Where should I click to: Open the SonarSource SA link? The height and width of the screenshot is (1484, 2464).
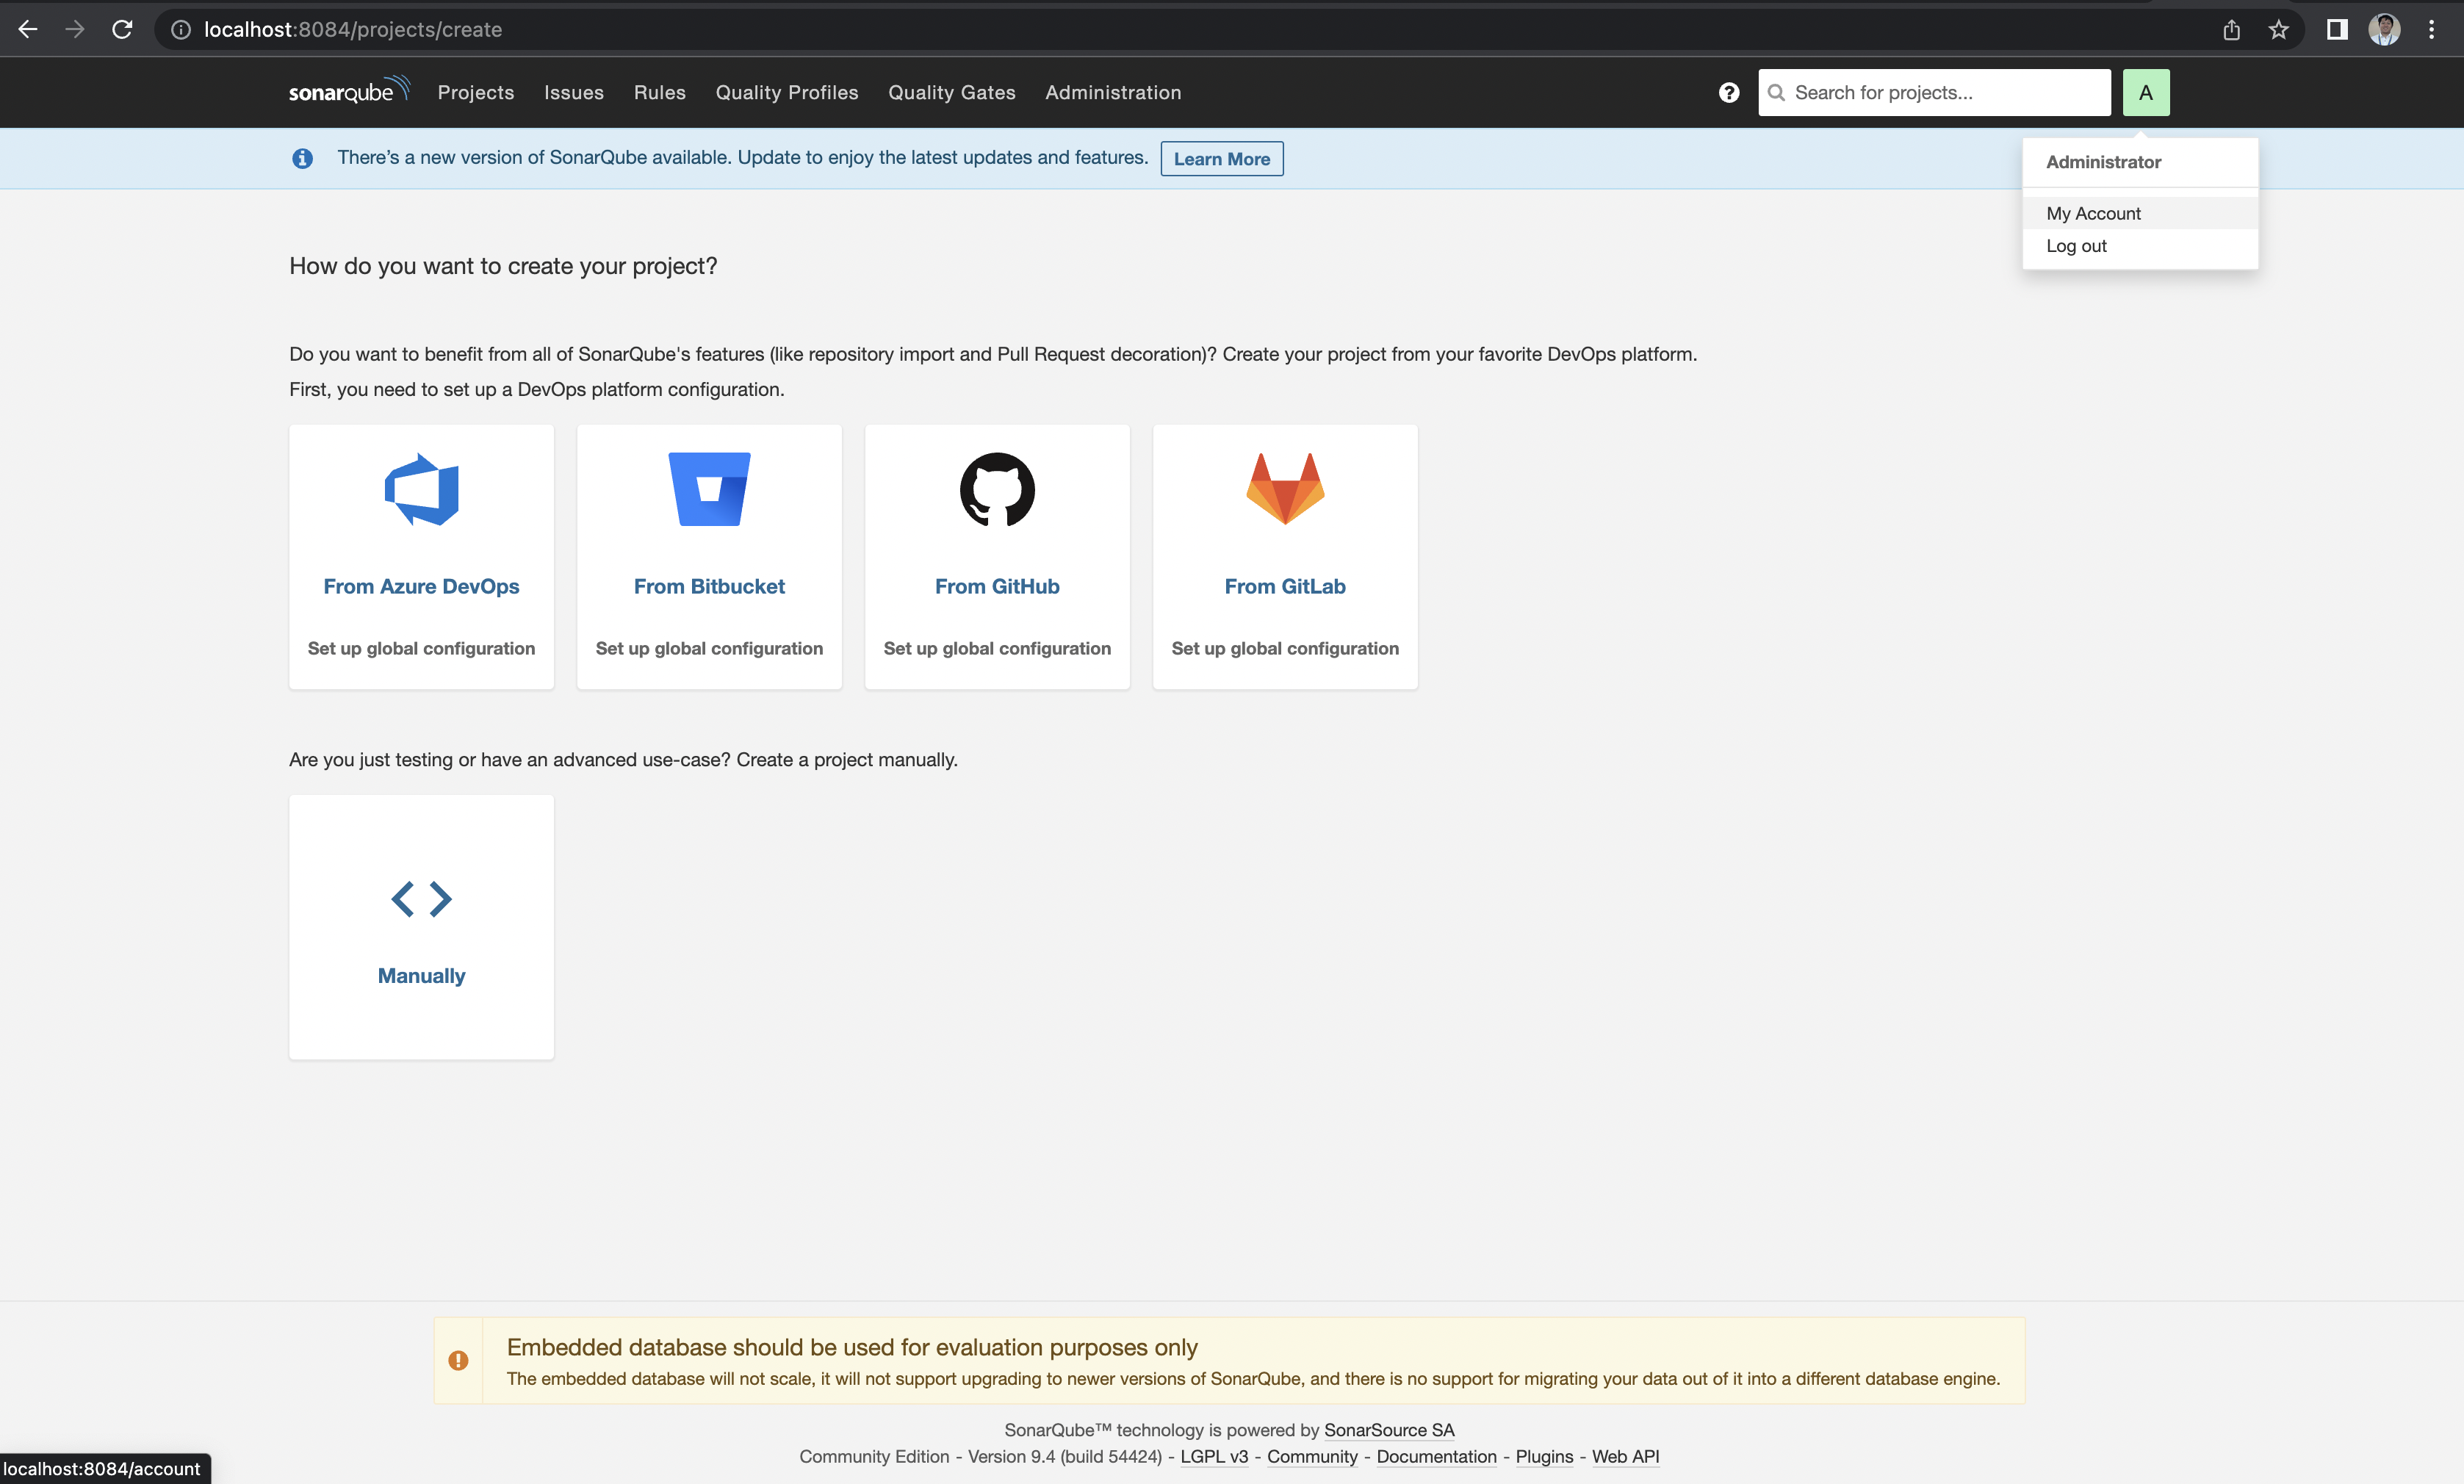[1389, 1430]
